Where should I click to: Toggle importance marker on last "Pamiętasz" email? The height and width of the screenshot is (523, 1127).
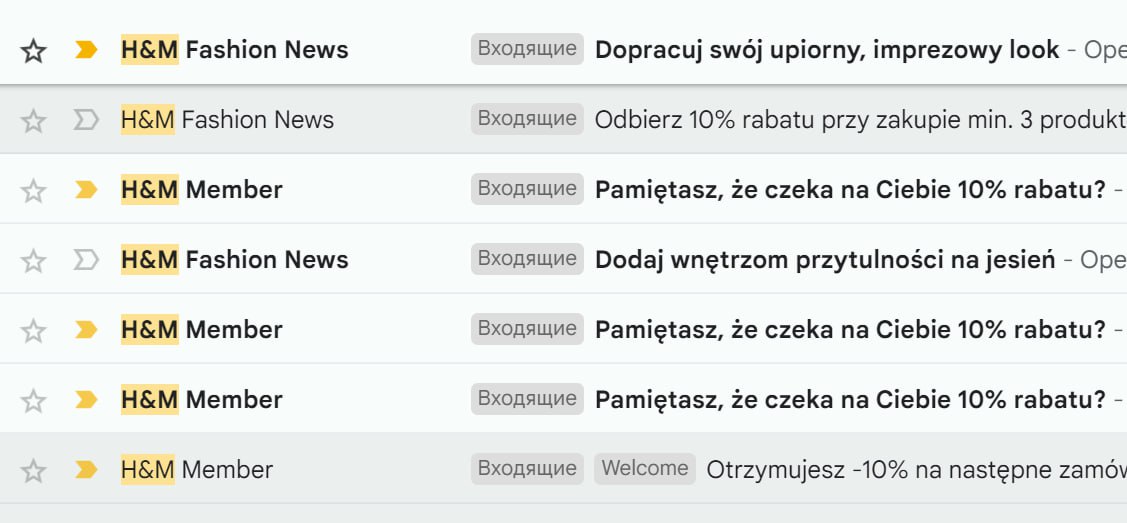pyautogui.click(x=86, y=400)
